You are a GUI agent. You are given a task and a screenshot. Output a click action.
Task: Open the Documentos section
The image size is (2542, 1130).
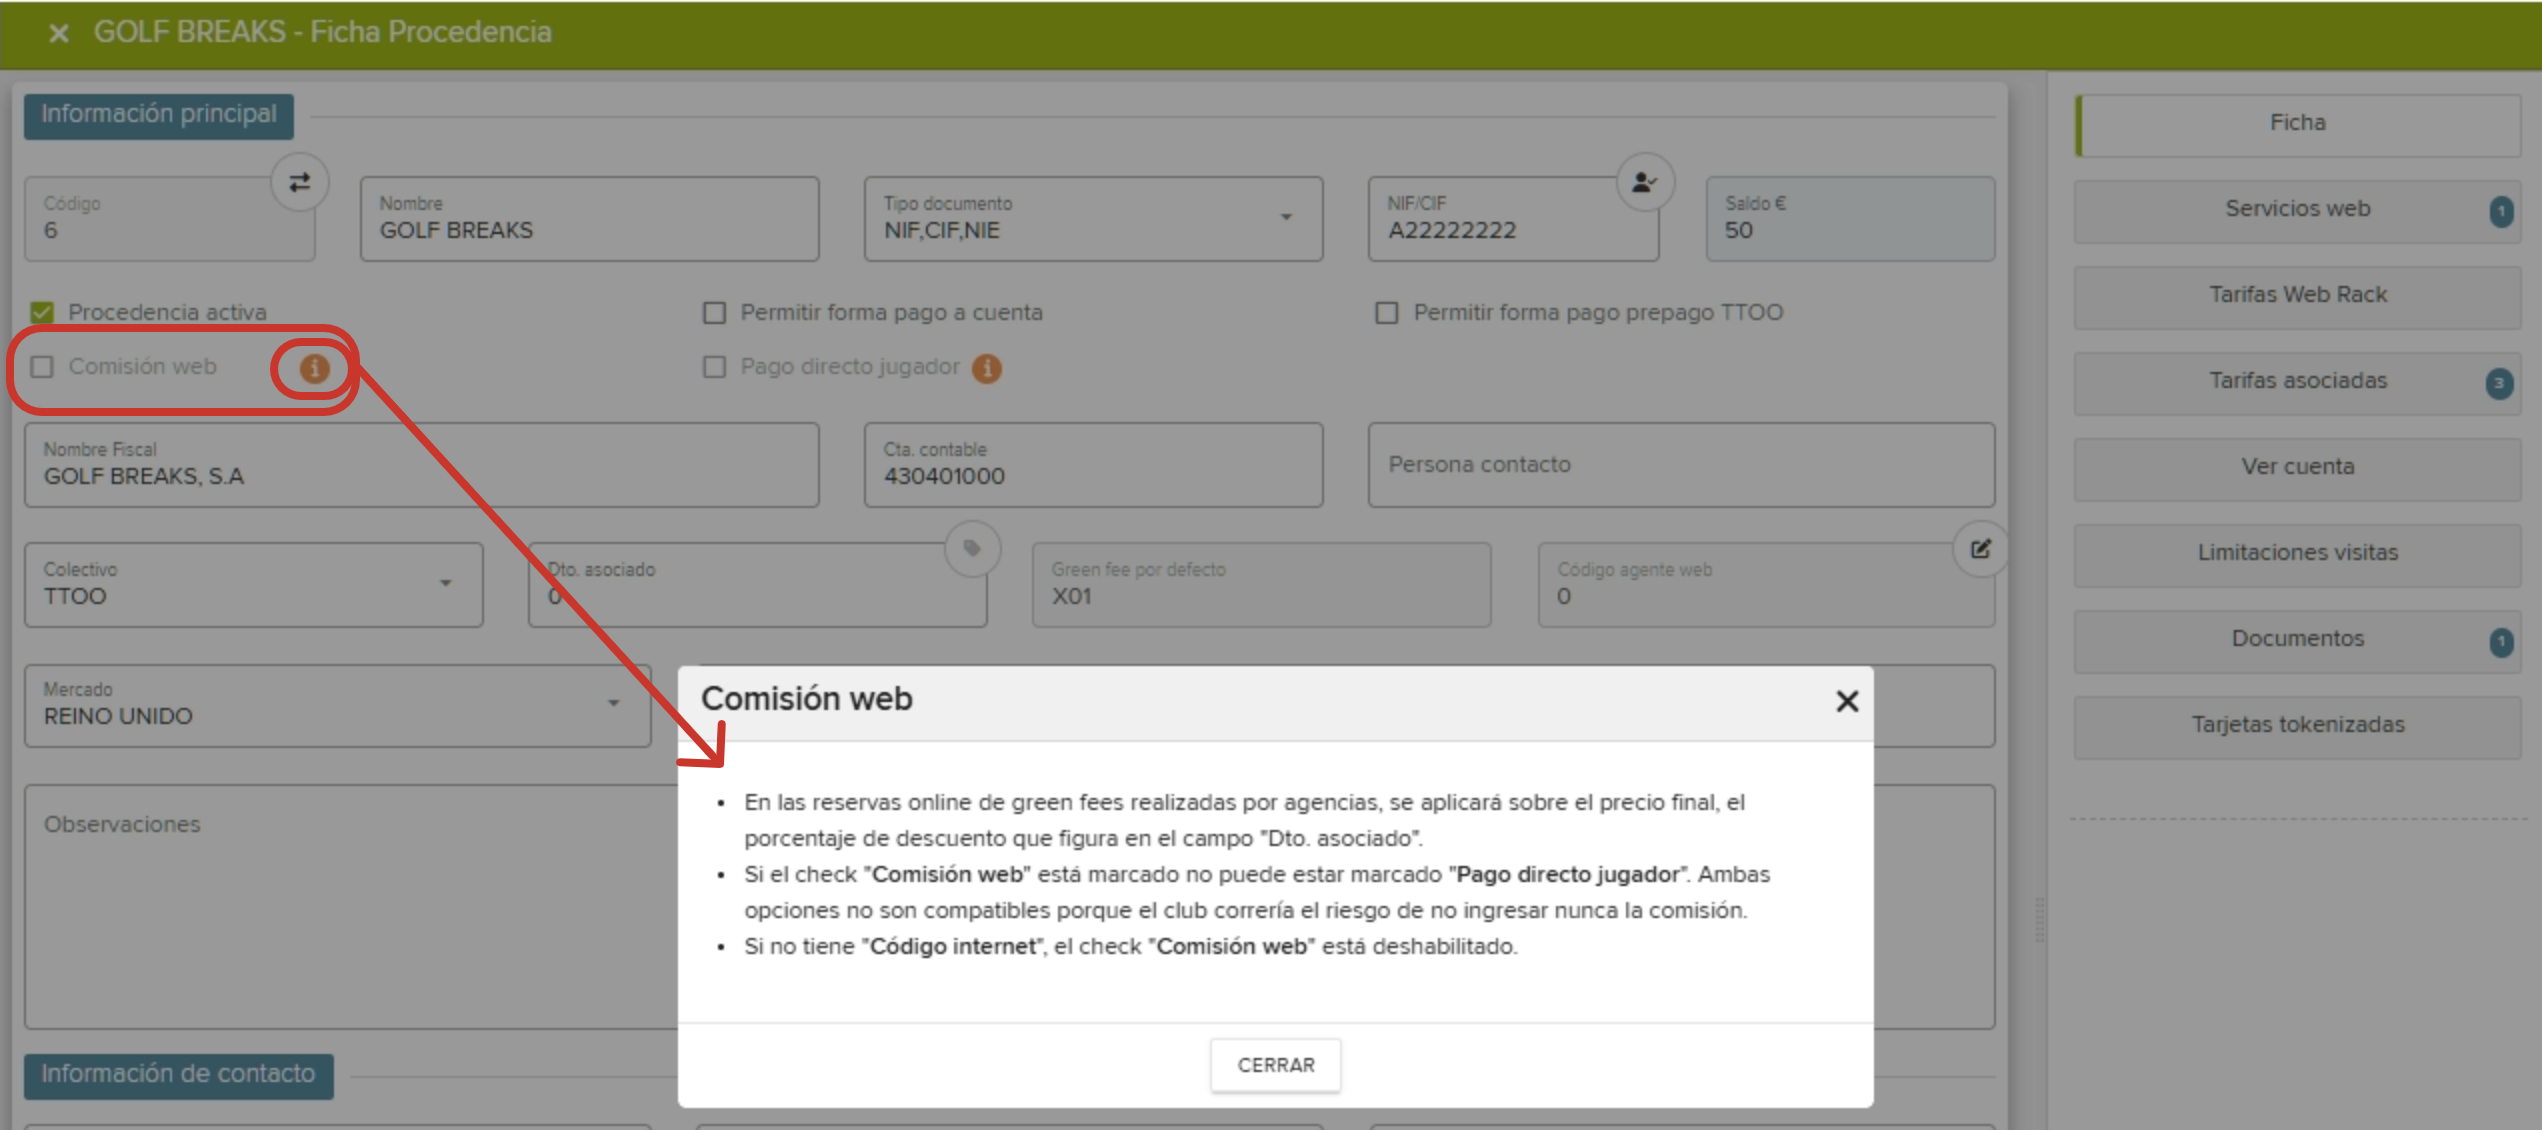tap(2297, 641)
